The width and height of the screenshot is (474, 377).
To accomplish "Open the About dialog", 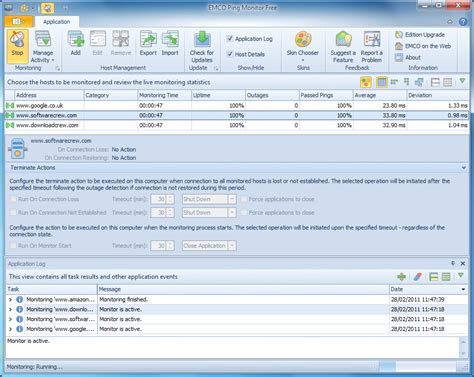I will [408, 57].
